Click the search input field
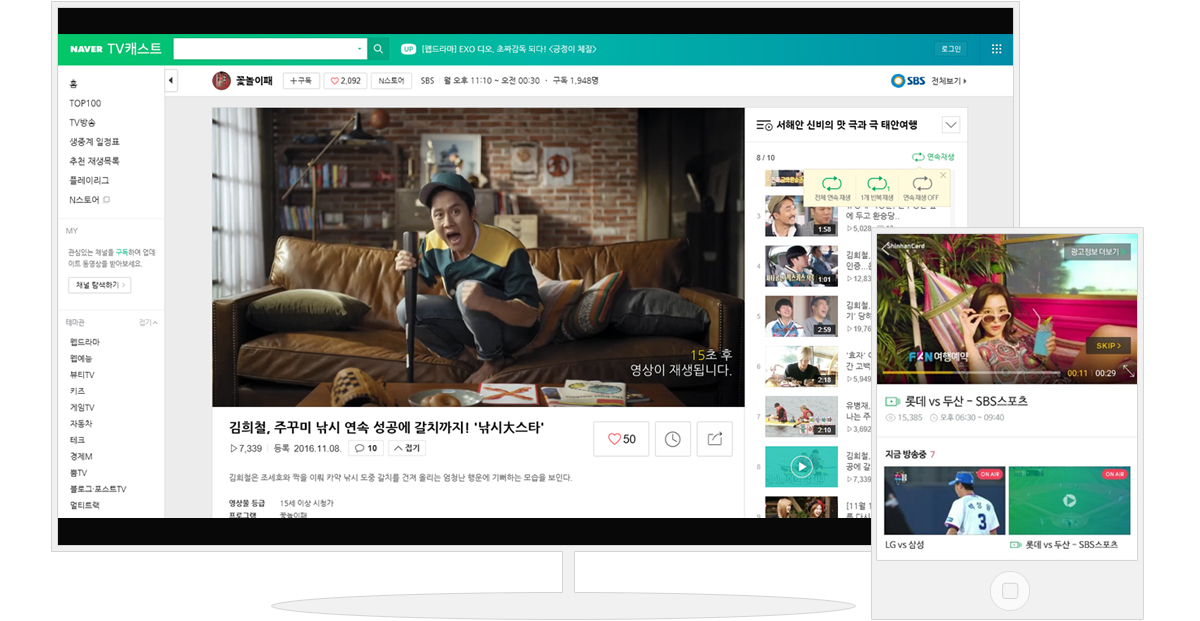This screenshot has width=1200, height=621. click(263, 49)
